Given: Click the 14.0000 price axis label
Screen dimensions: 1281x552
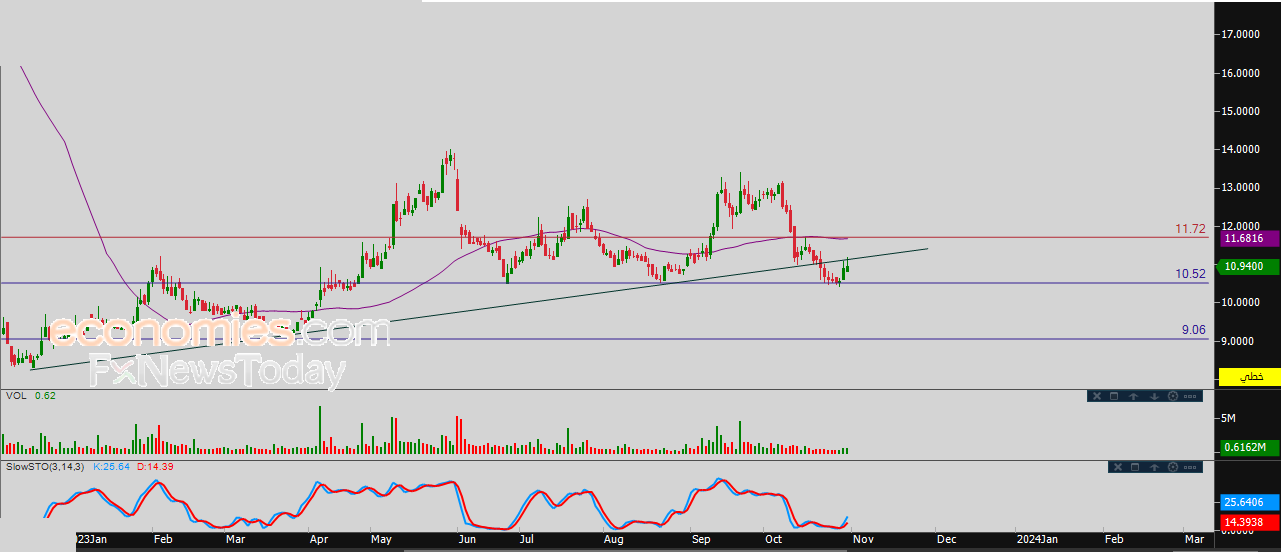Looking at the screenshot, I should pyautogui.click(x=1240, y=149).
